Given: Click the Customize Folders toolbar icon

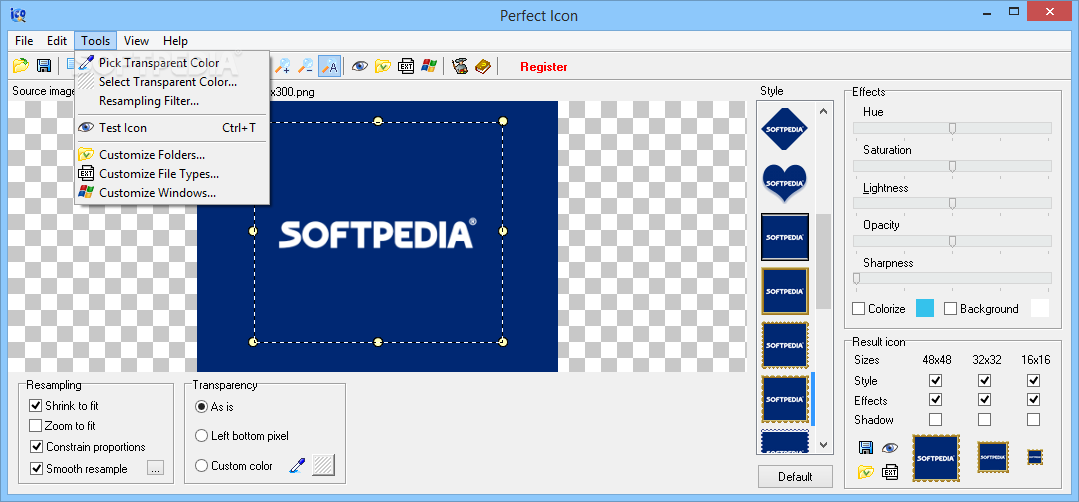Looking at the screenshot, I should 383,66.
